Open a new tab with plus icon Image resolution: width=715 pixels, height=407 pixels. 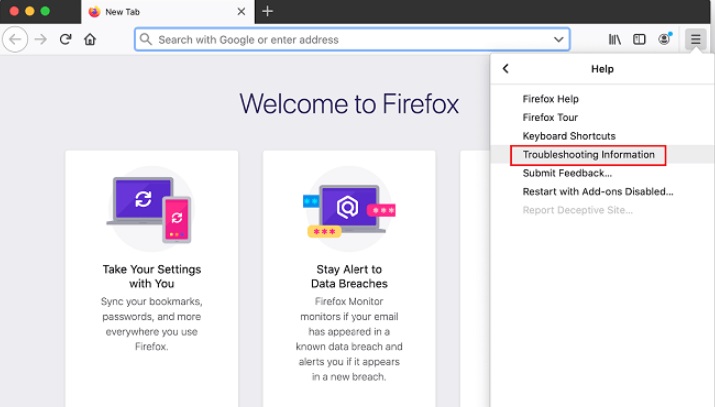coord(267,12)
